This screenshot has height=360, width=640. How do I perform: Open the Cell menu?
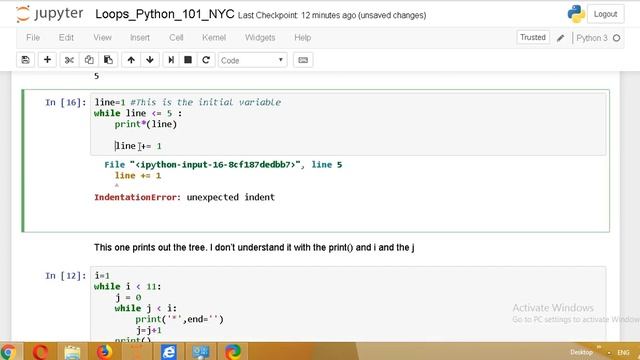[x=176, y=38]
